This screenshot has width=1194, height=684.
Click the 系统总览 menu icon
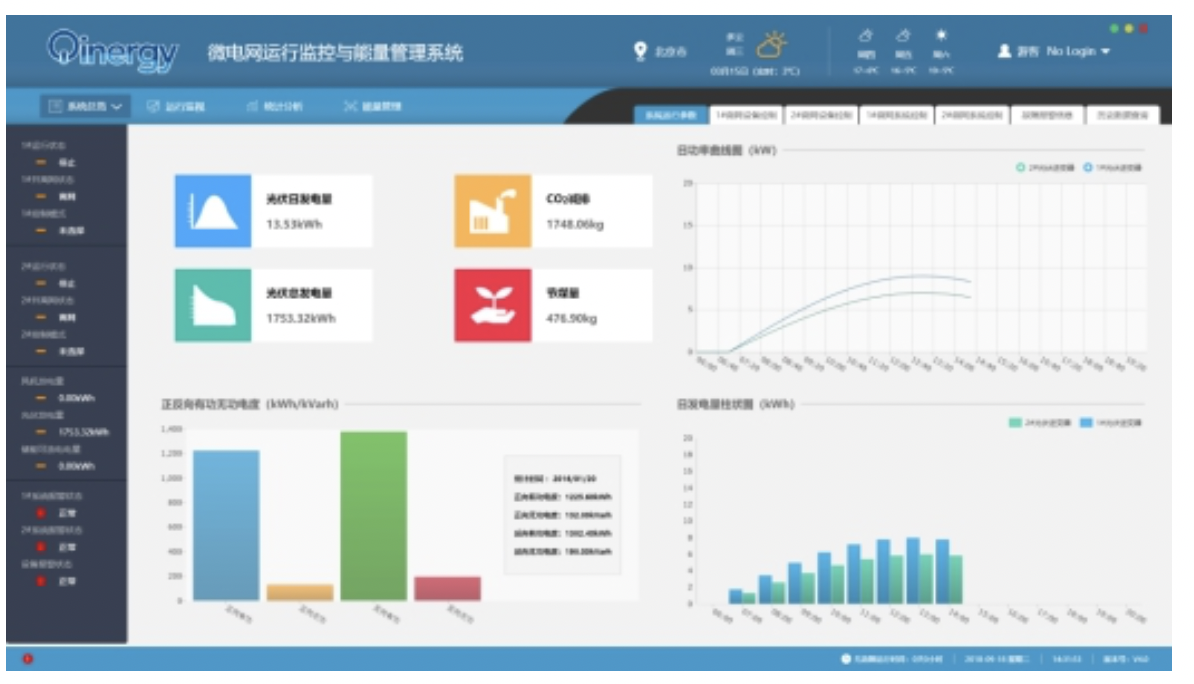pyautogui.click(x=55, y=106)
